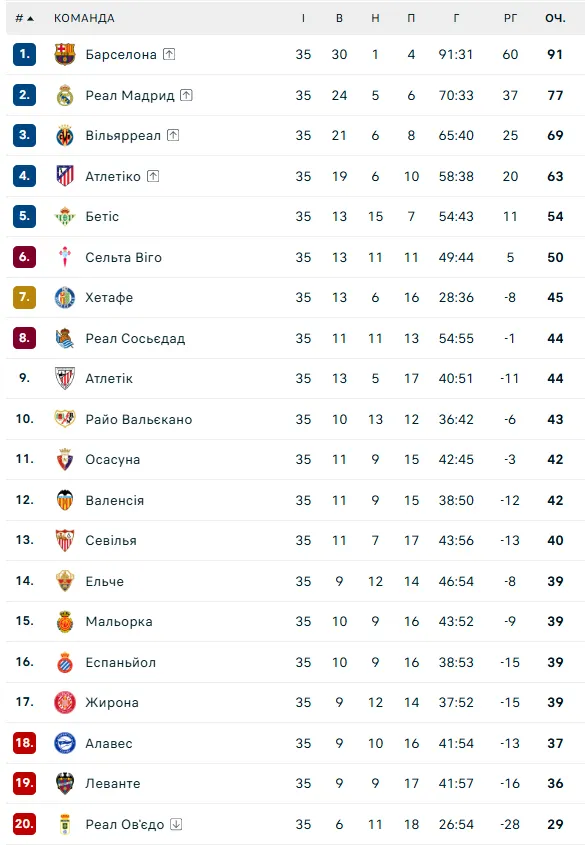This screenshot has width=585, height=845.
Task: Click relegation arrow icon beside Реал Ов'єдо
Action: click(176, 824)
